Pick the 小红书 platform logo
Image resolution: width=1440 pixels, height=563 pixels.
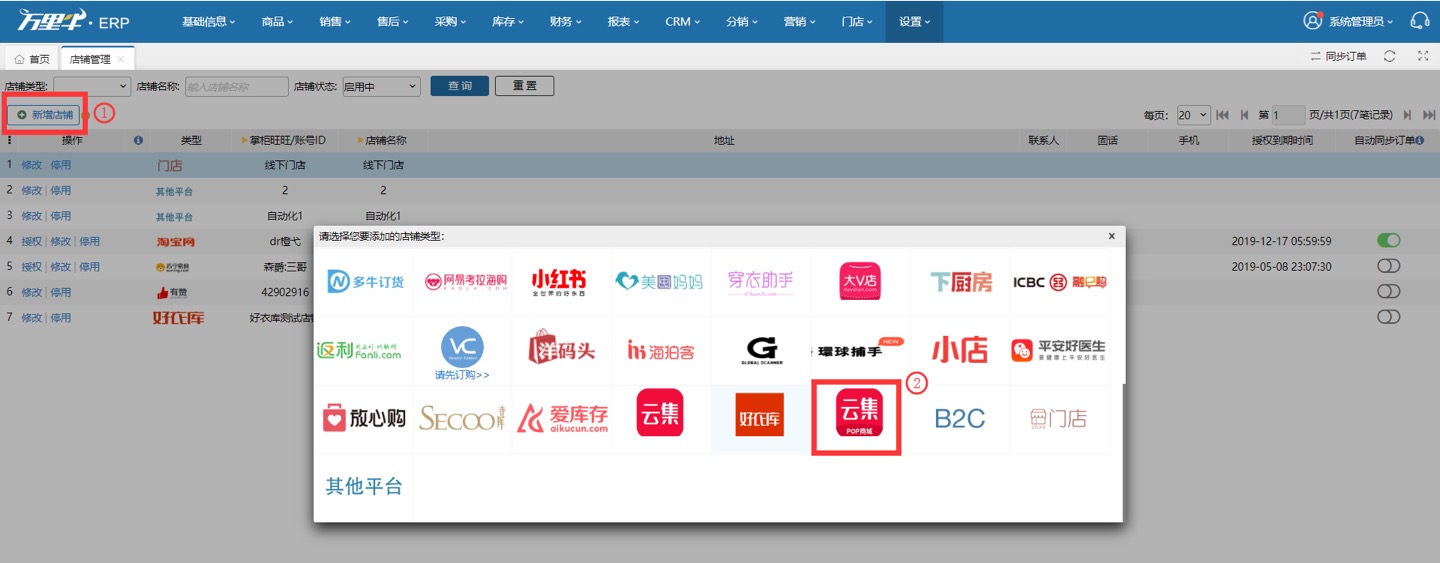[x=559, y=281]
